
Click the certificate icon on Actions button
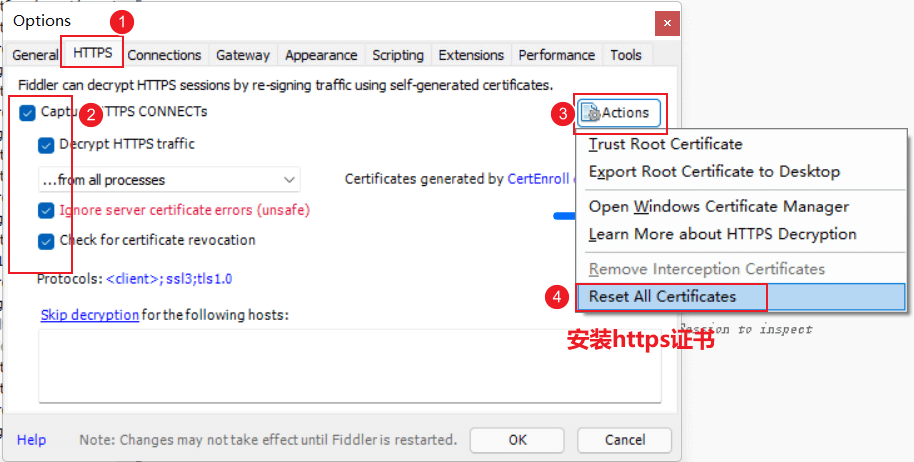[x=591, y=112]
